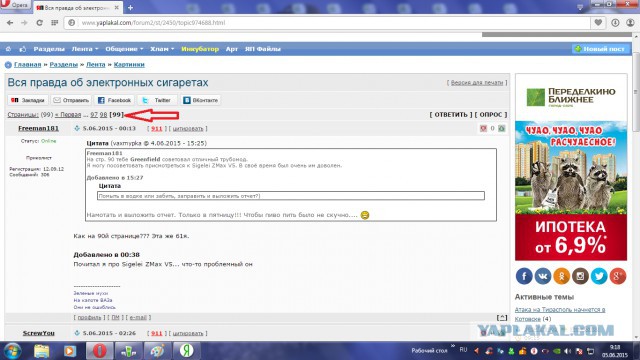The image size is (640, 360).
Task: Open the Разделы menu item
Action: (x=49, y=49)
